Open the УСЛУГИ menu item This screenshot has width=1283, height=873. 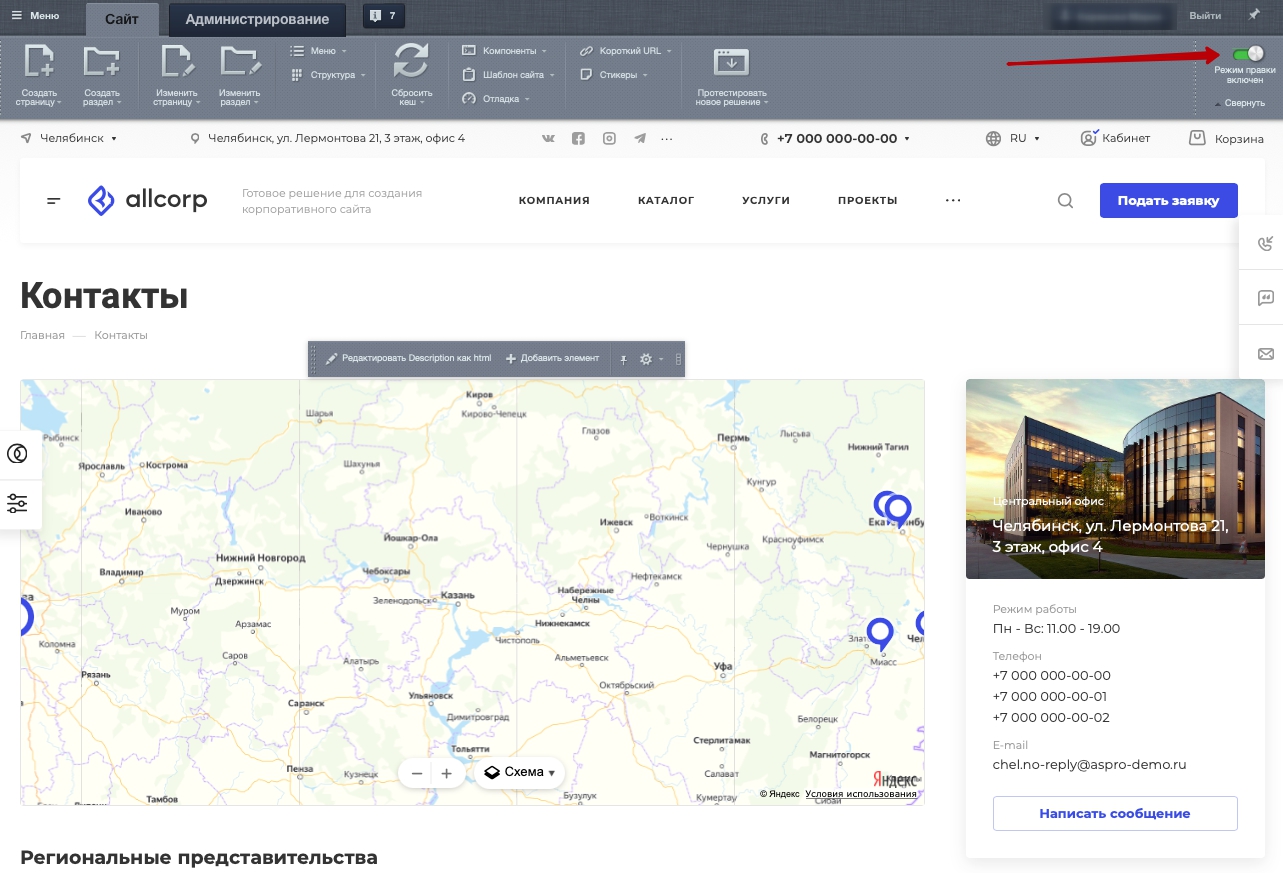coord(766,200)
